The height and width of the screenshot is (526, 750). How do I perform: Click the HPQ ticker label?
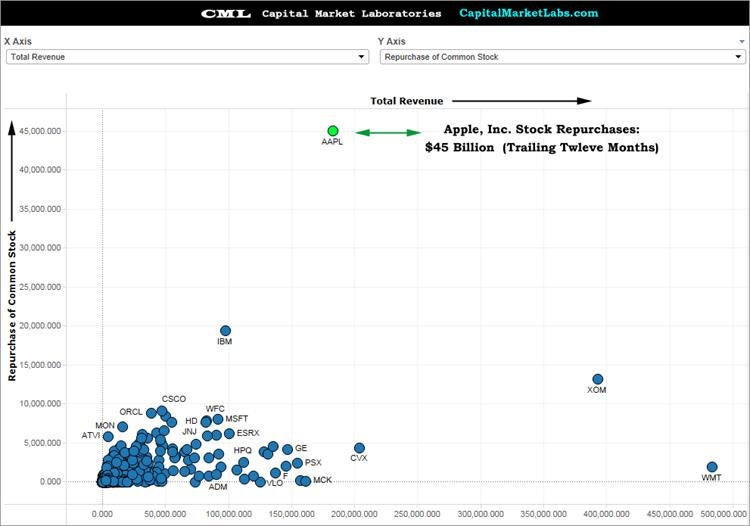coord(243,450)
